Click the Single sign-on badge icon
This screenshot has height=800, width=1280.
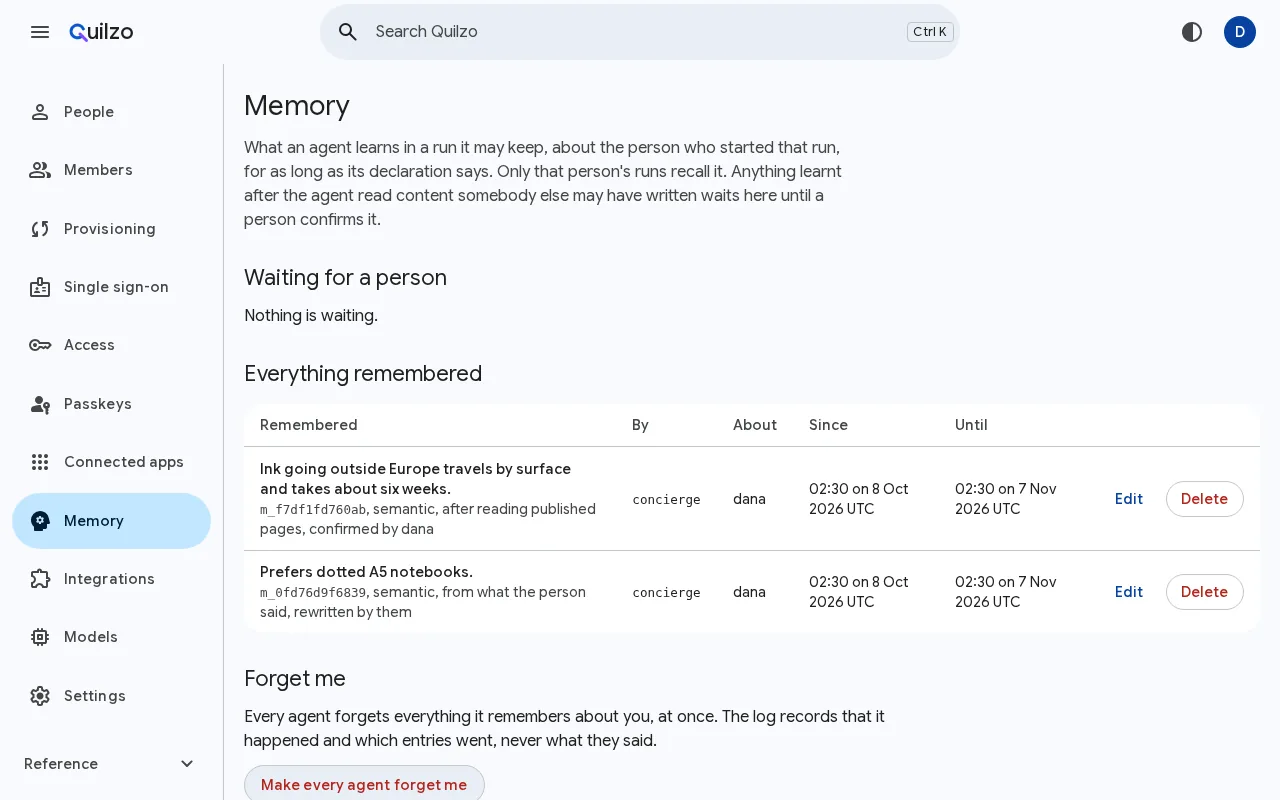tap(40, 287)
